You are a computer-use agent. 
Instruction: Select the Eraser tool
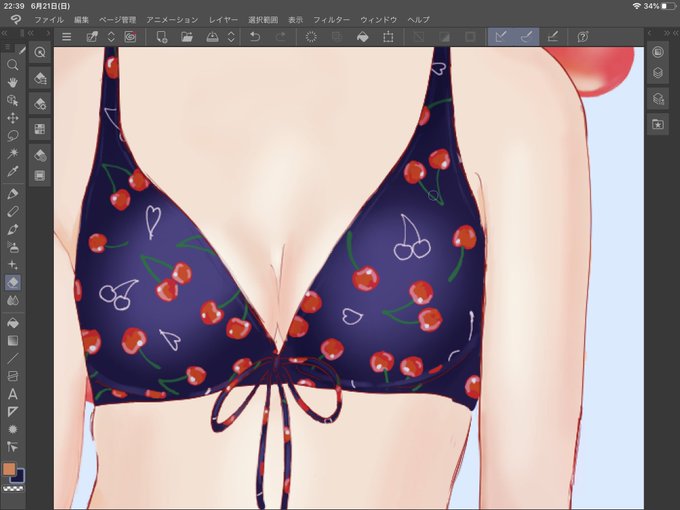click(x=13, y=282)
